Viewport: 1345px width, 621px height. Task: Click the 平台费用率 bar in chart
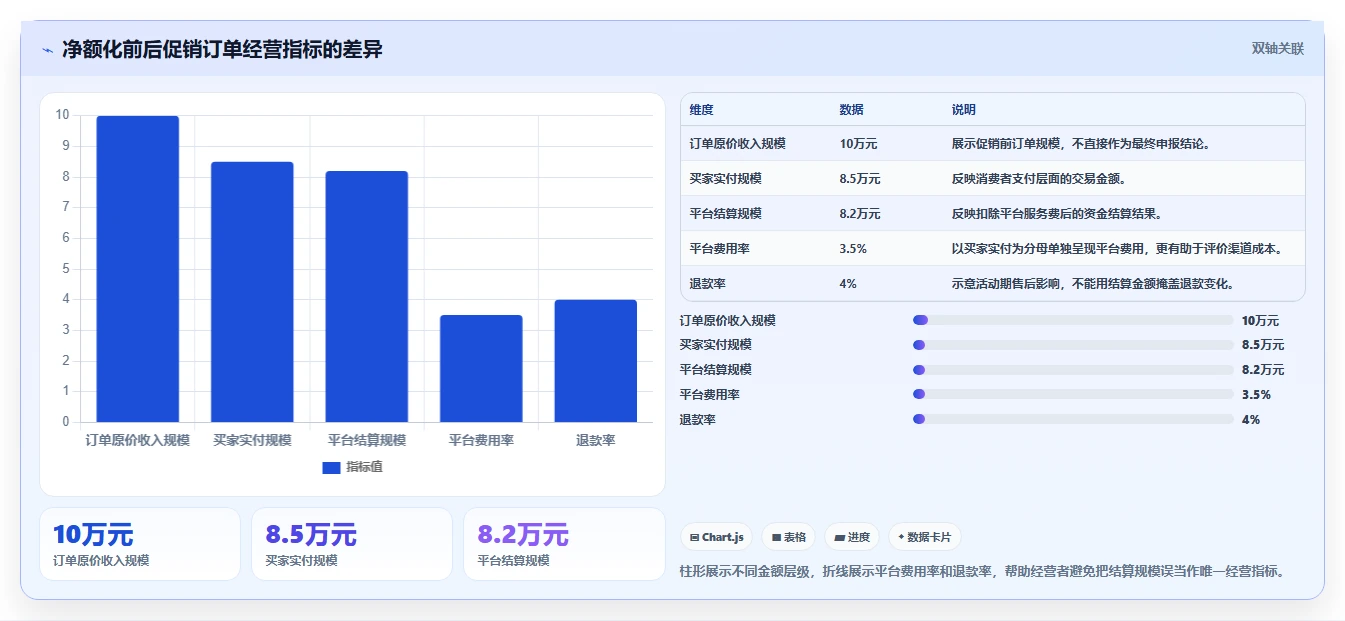pos(481,369)
